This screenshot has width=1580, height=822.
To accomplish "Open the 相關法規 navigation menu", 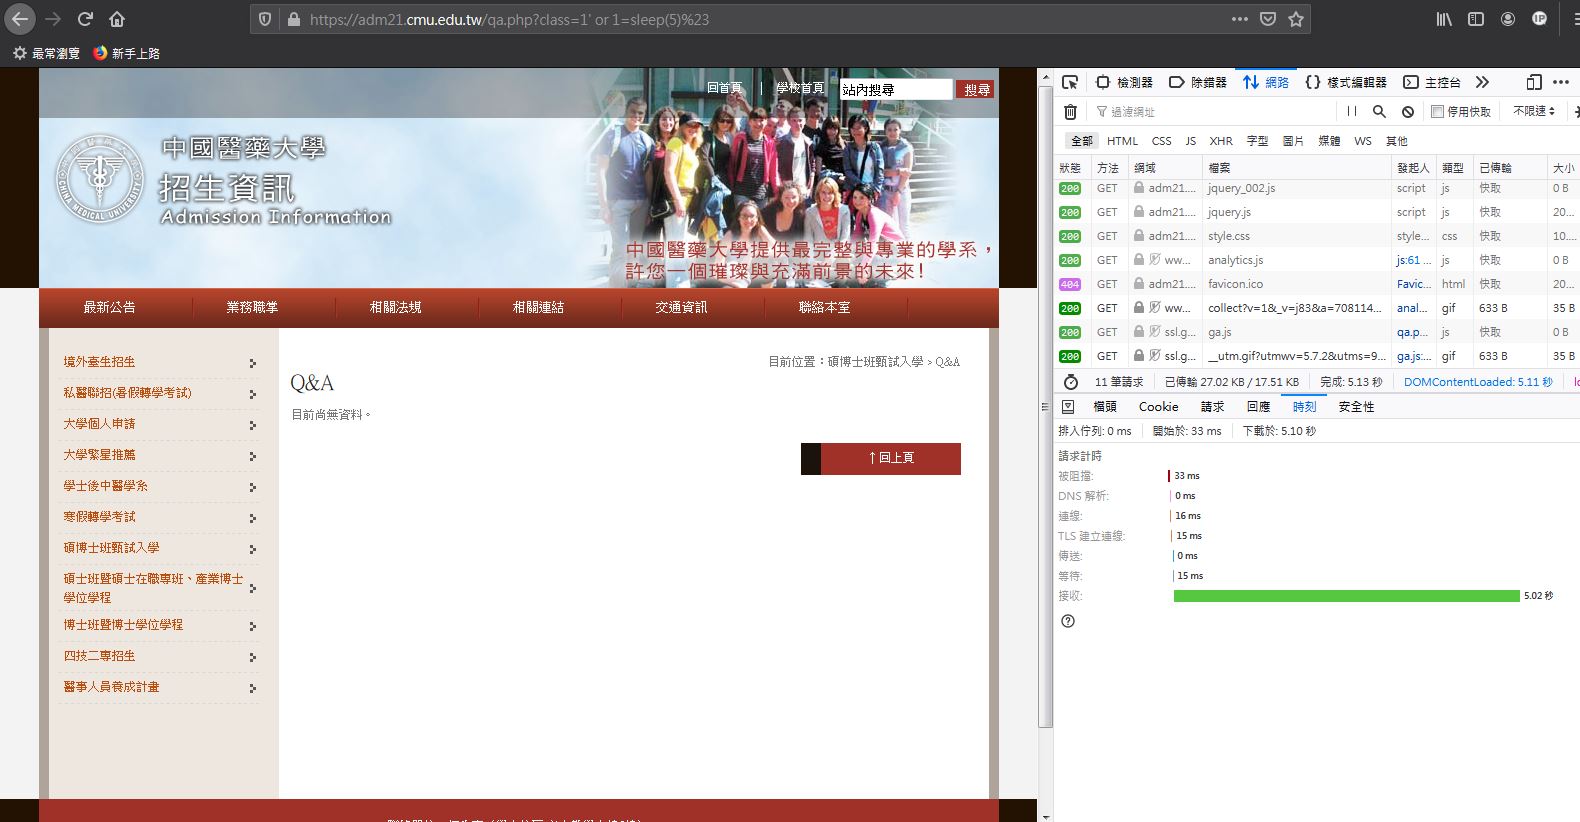I will click(395, 308).
